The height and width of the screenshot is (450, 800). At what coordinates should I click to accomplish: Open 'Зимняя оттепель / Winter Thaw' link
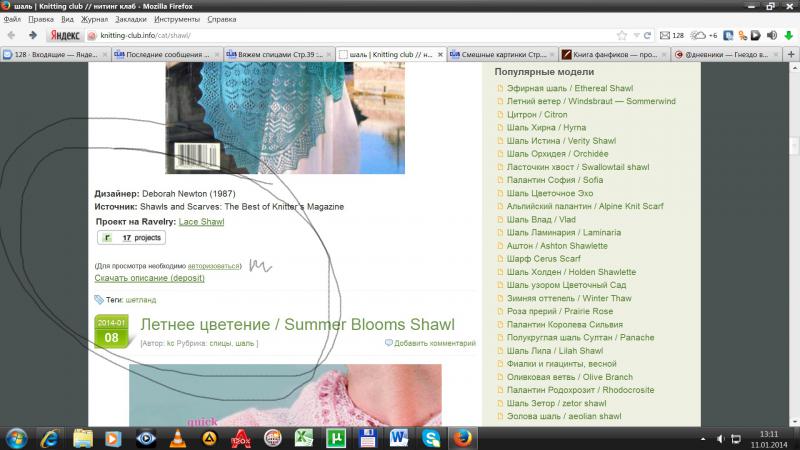click(569, 298)
